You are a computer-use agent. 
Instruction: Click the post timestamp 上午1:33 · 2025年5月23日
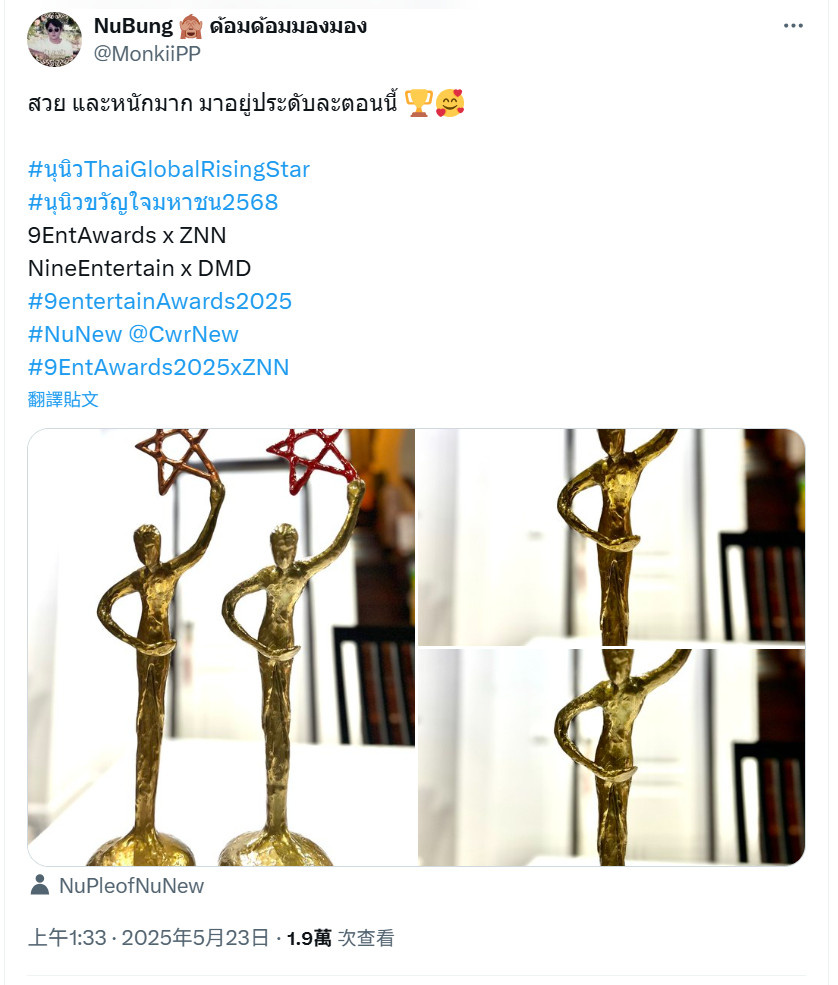click(149, 938)
